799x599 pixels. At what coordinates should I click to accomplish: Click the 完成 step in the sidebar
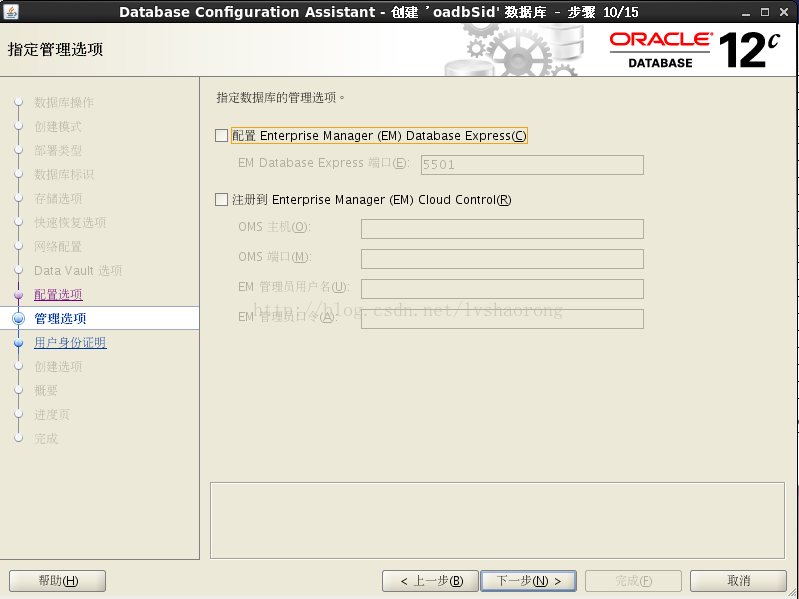(x=46, y=438)
